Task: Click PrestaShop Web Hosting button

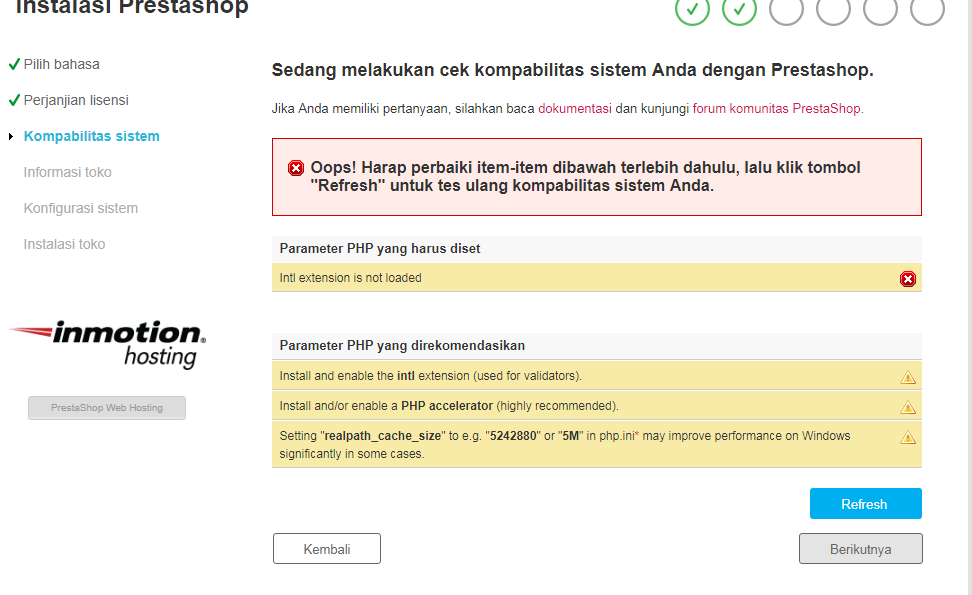Action: pyautogui.click(x=107, y=408)
